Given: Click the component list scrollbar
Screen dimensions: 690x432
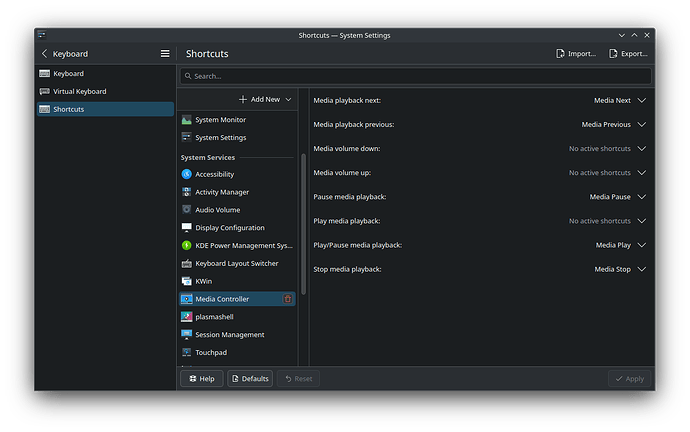Looking at the screenshot, I should click(303, 224).
